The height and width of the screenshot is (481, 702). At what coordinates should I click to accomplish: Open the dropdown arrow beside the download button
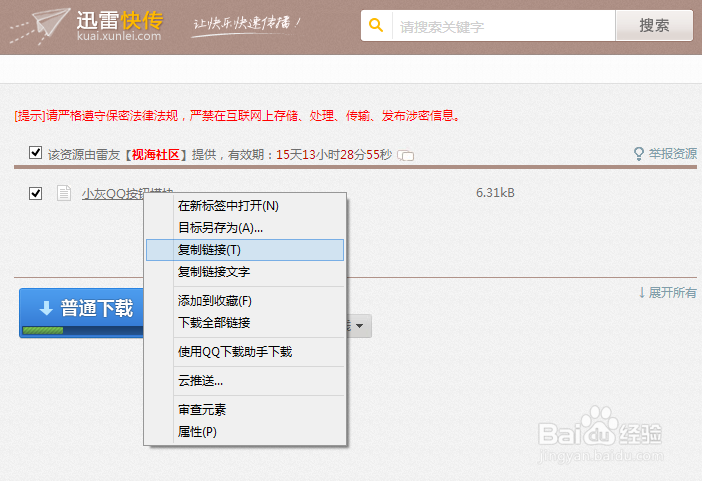tap(360, 326)
